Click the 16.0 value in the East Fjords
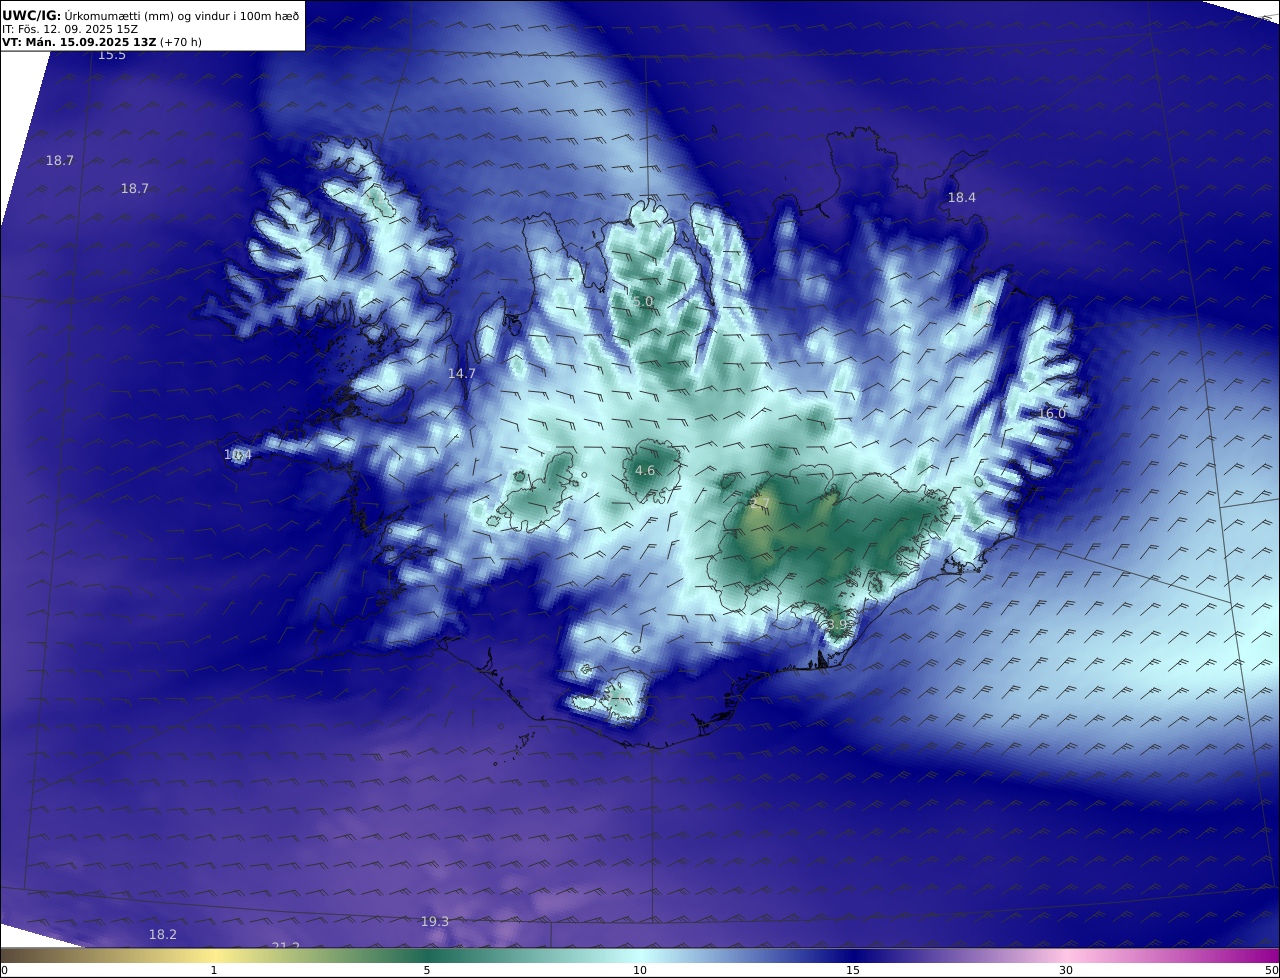Screen dimensions: 1280x978 pyautogui.click(x=1052, y=413)
